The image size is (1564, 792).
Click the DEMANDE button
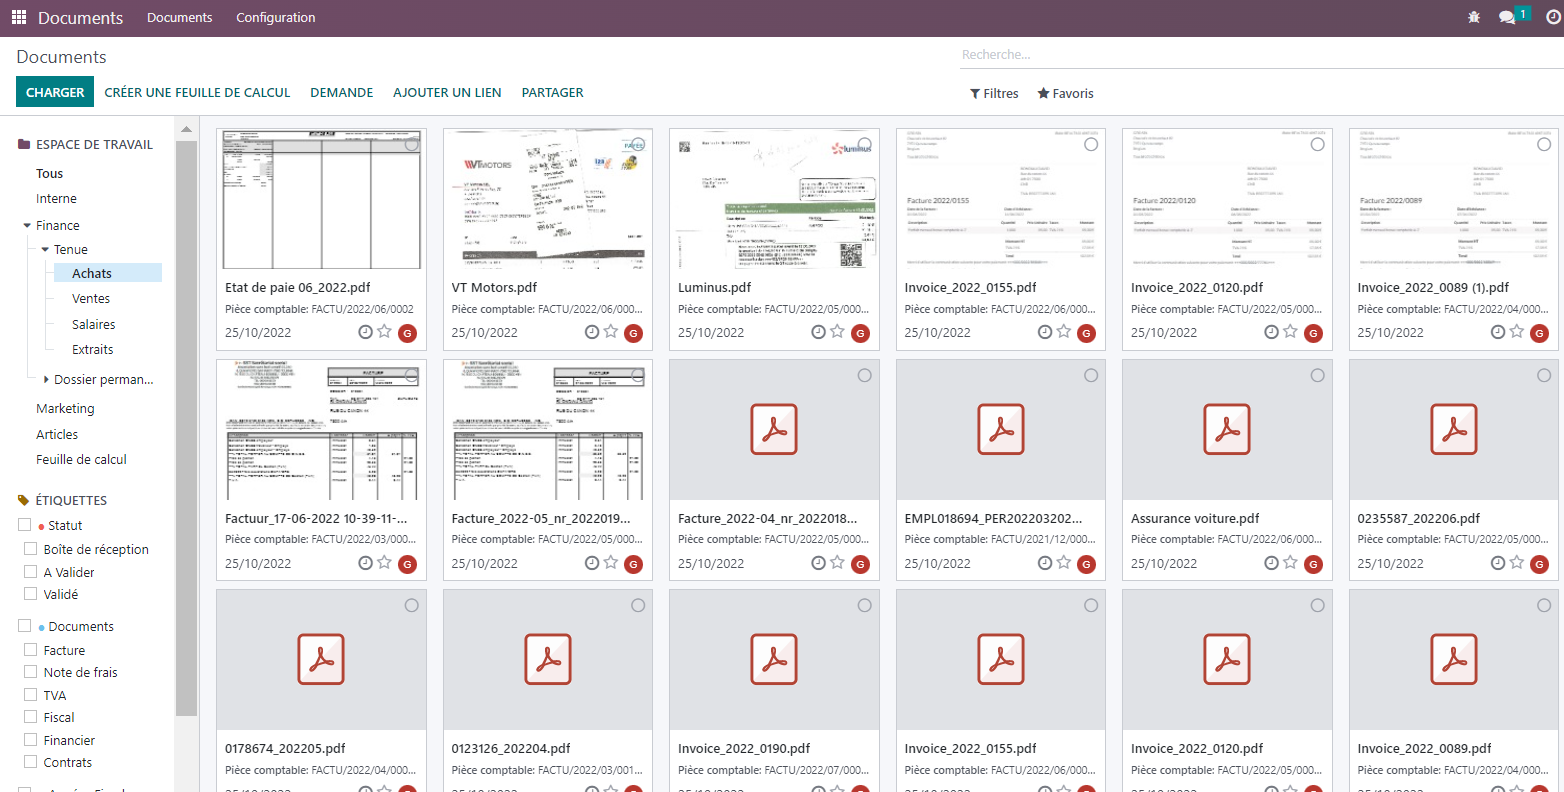pos(342,92)
